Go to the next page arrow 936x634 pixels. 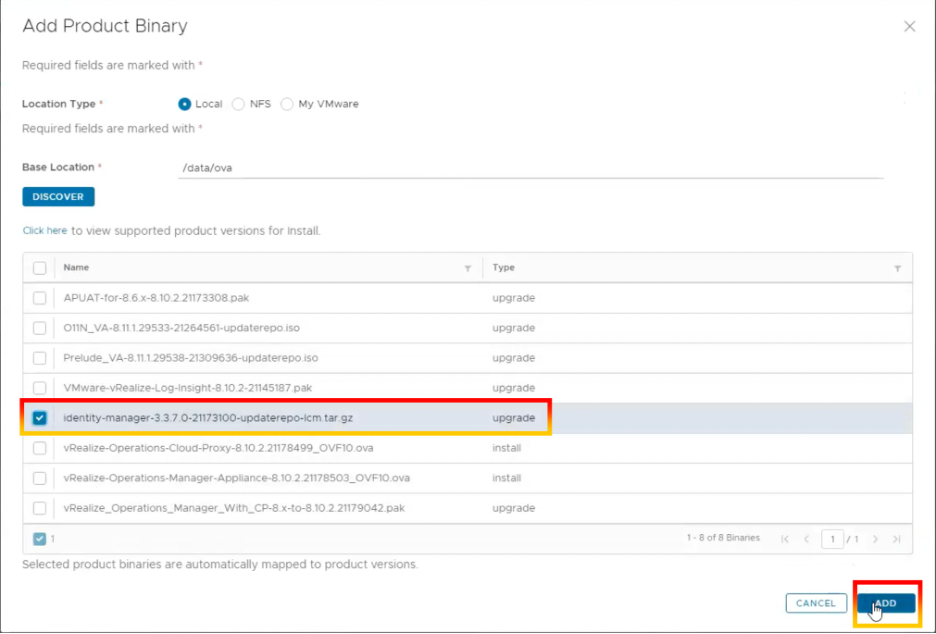[x=875, y=539]
